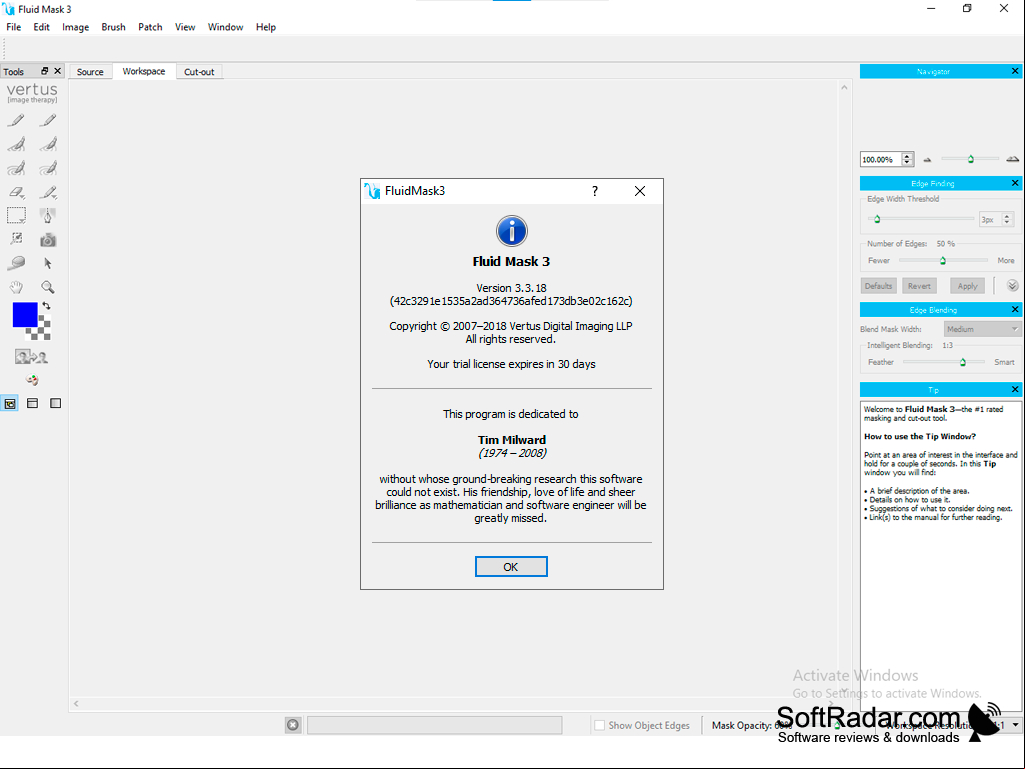
Task: Click the Intelligent Blending Feather-Smart slider handle
Action: pos(962,362)
